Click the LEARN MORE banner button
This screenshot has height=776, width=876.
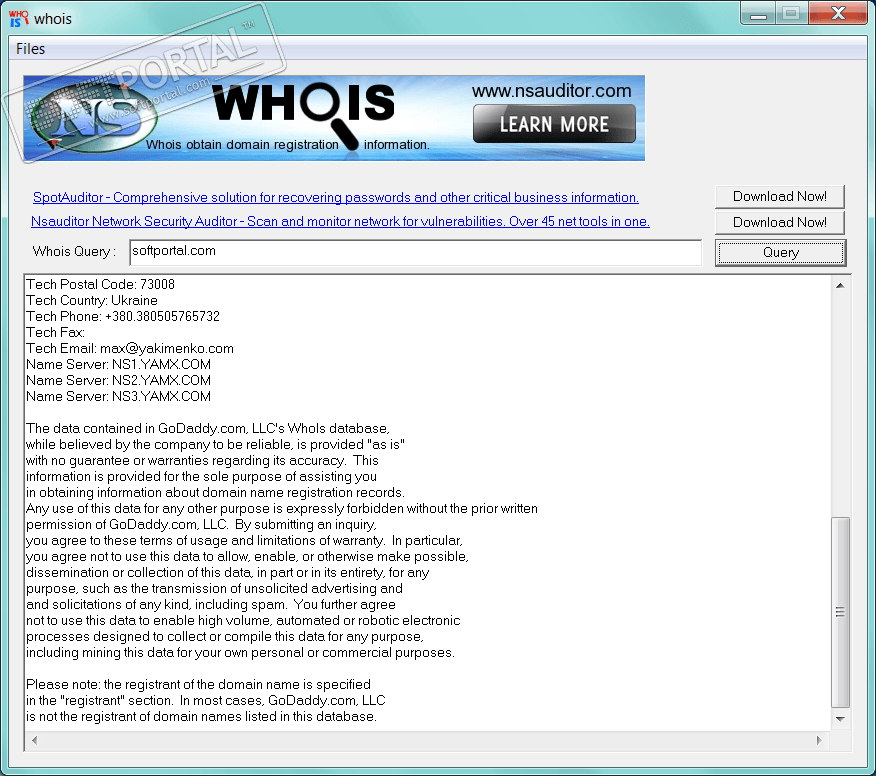(x=554, y=124)
